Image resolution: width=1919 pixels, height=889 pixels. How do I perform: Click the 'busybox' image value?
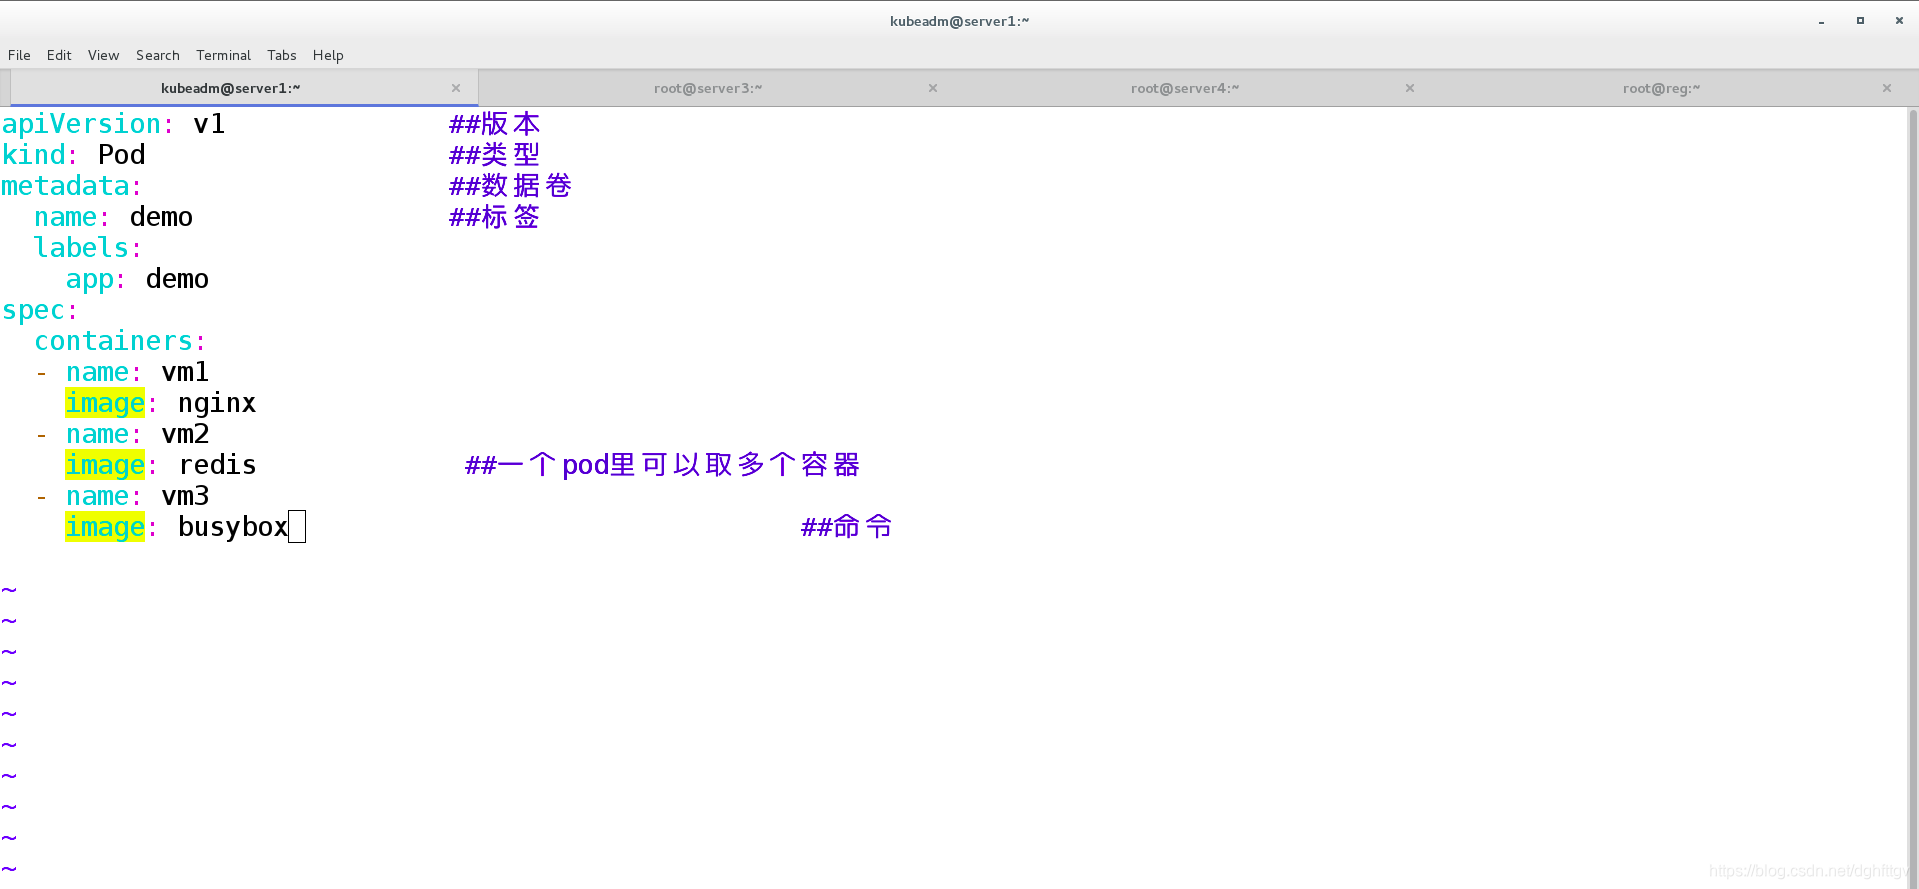(233, 527)
